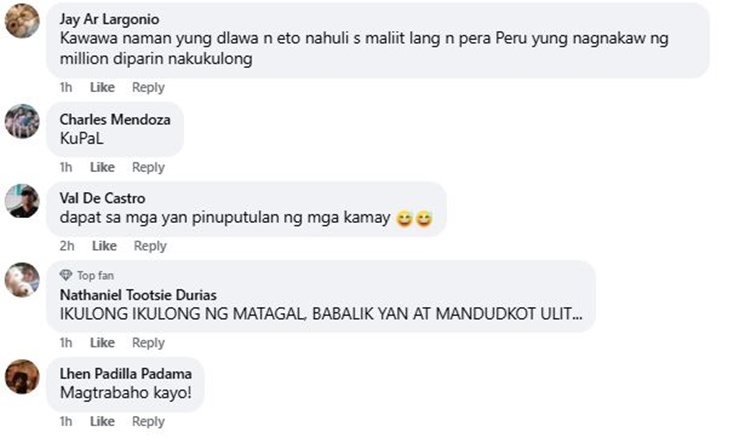Screen dimensions: 750x443
Task: Reply to Charles Mendoza's comment
Action: [148, 167]
